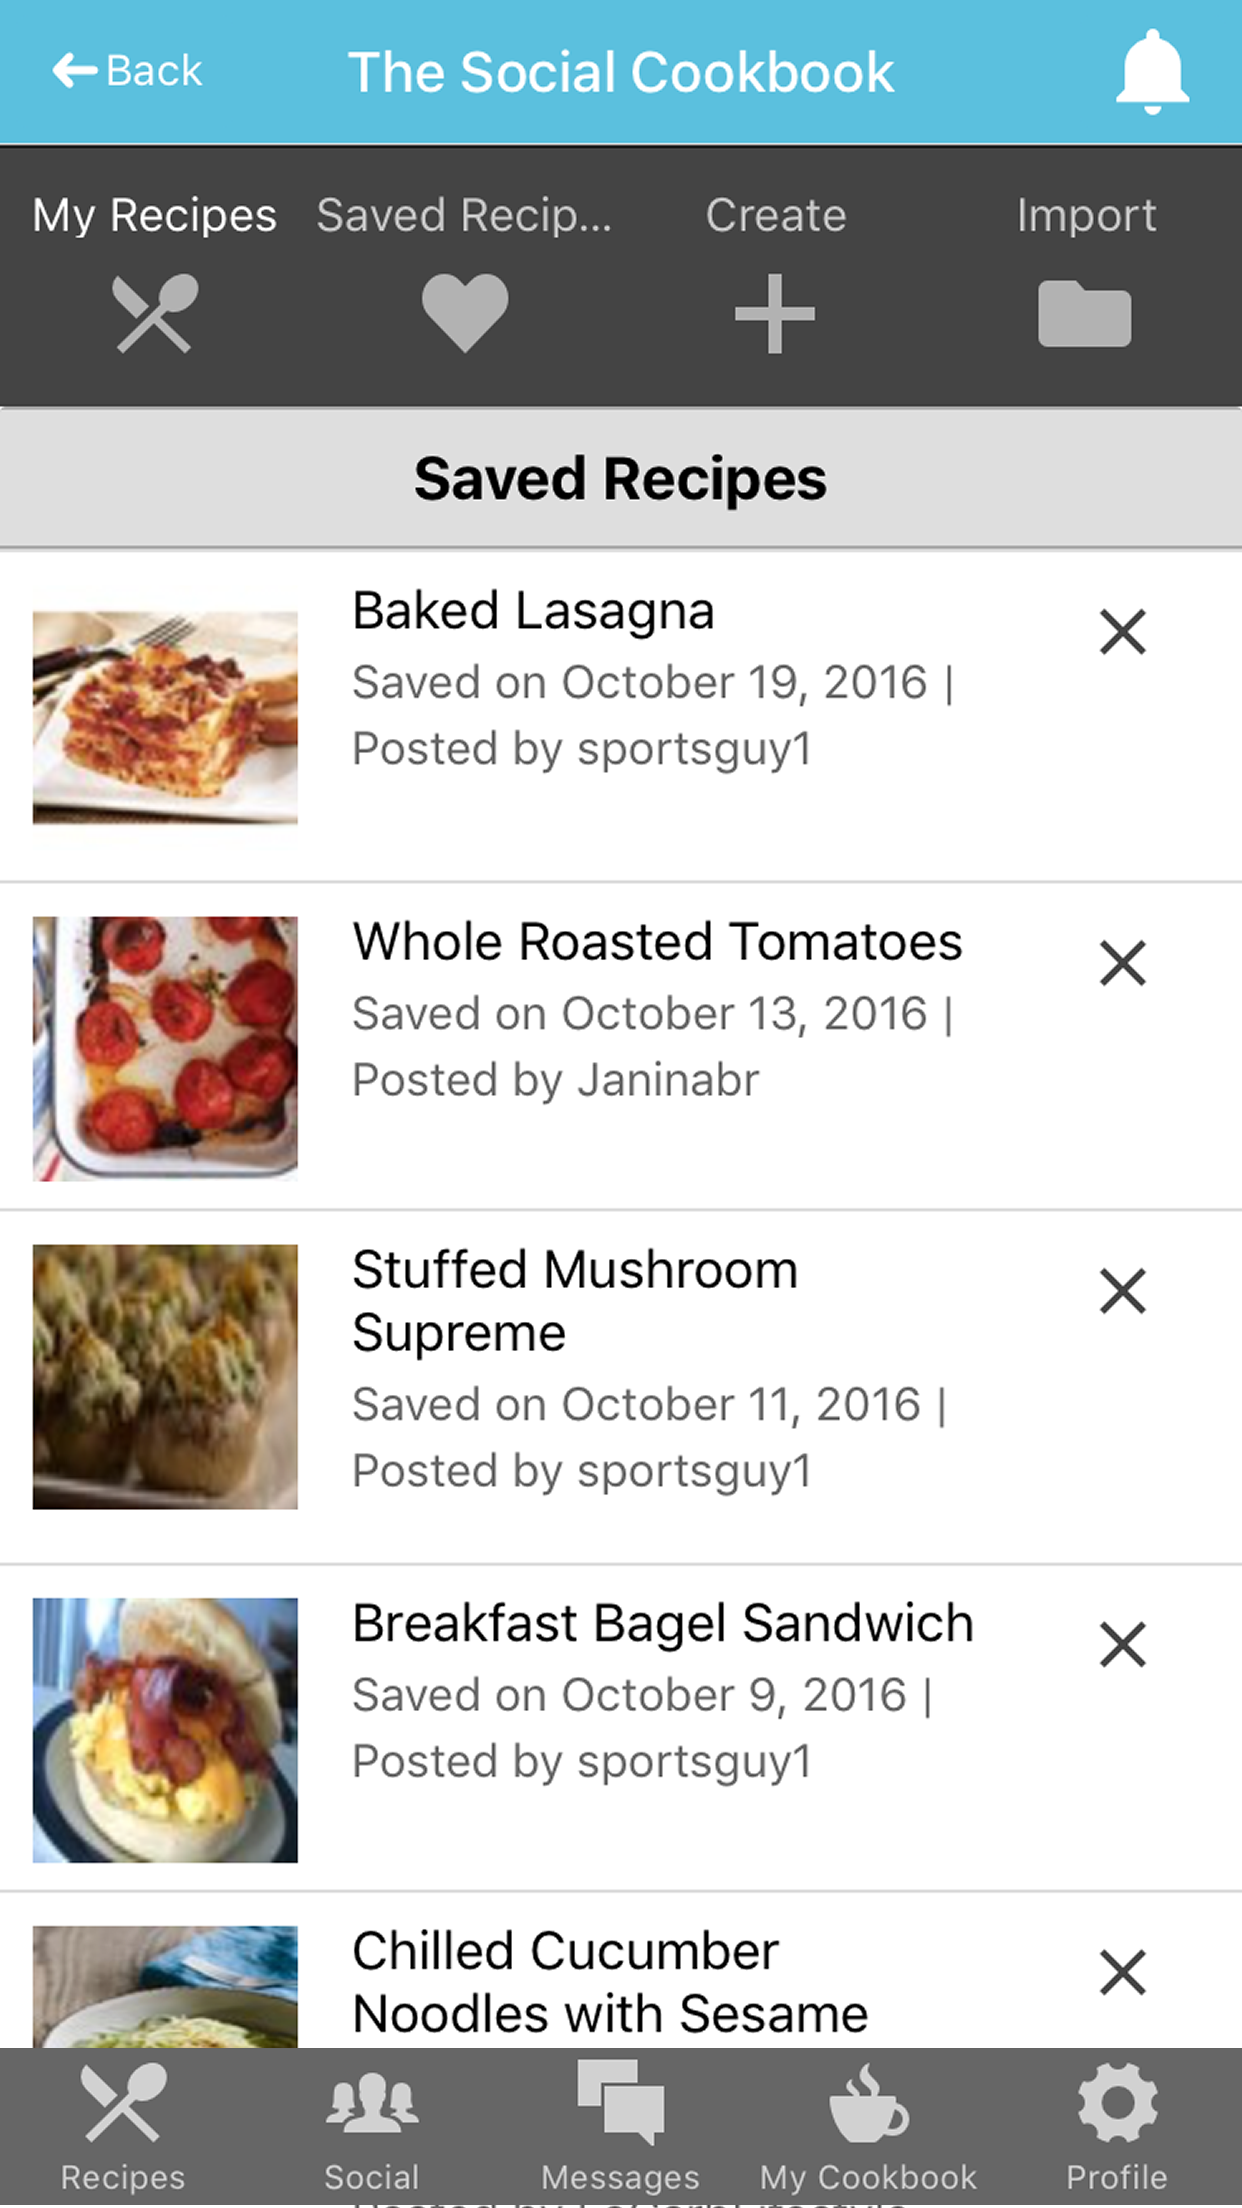Tap the Breakfast Bagel Sandwich photo
The width and height of the screenshot is (1242, 2208).
[165, 1730]
